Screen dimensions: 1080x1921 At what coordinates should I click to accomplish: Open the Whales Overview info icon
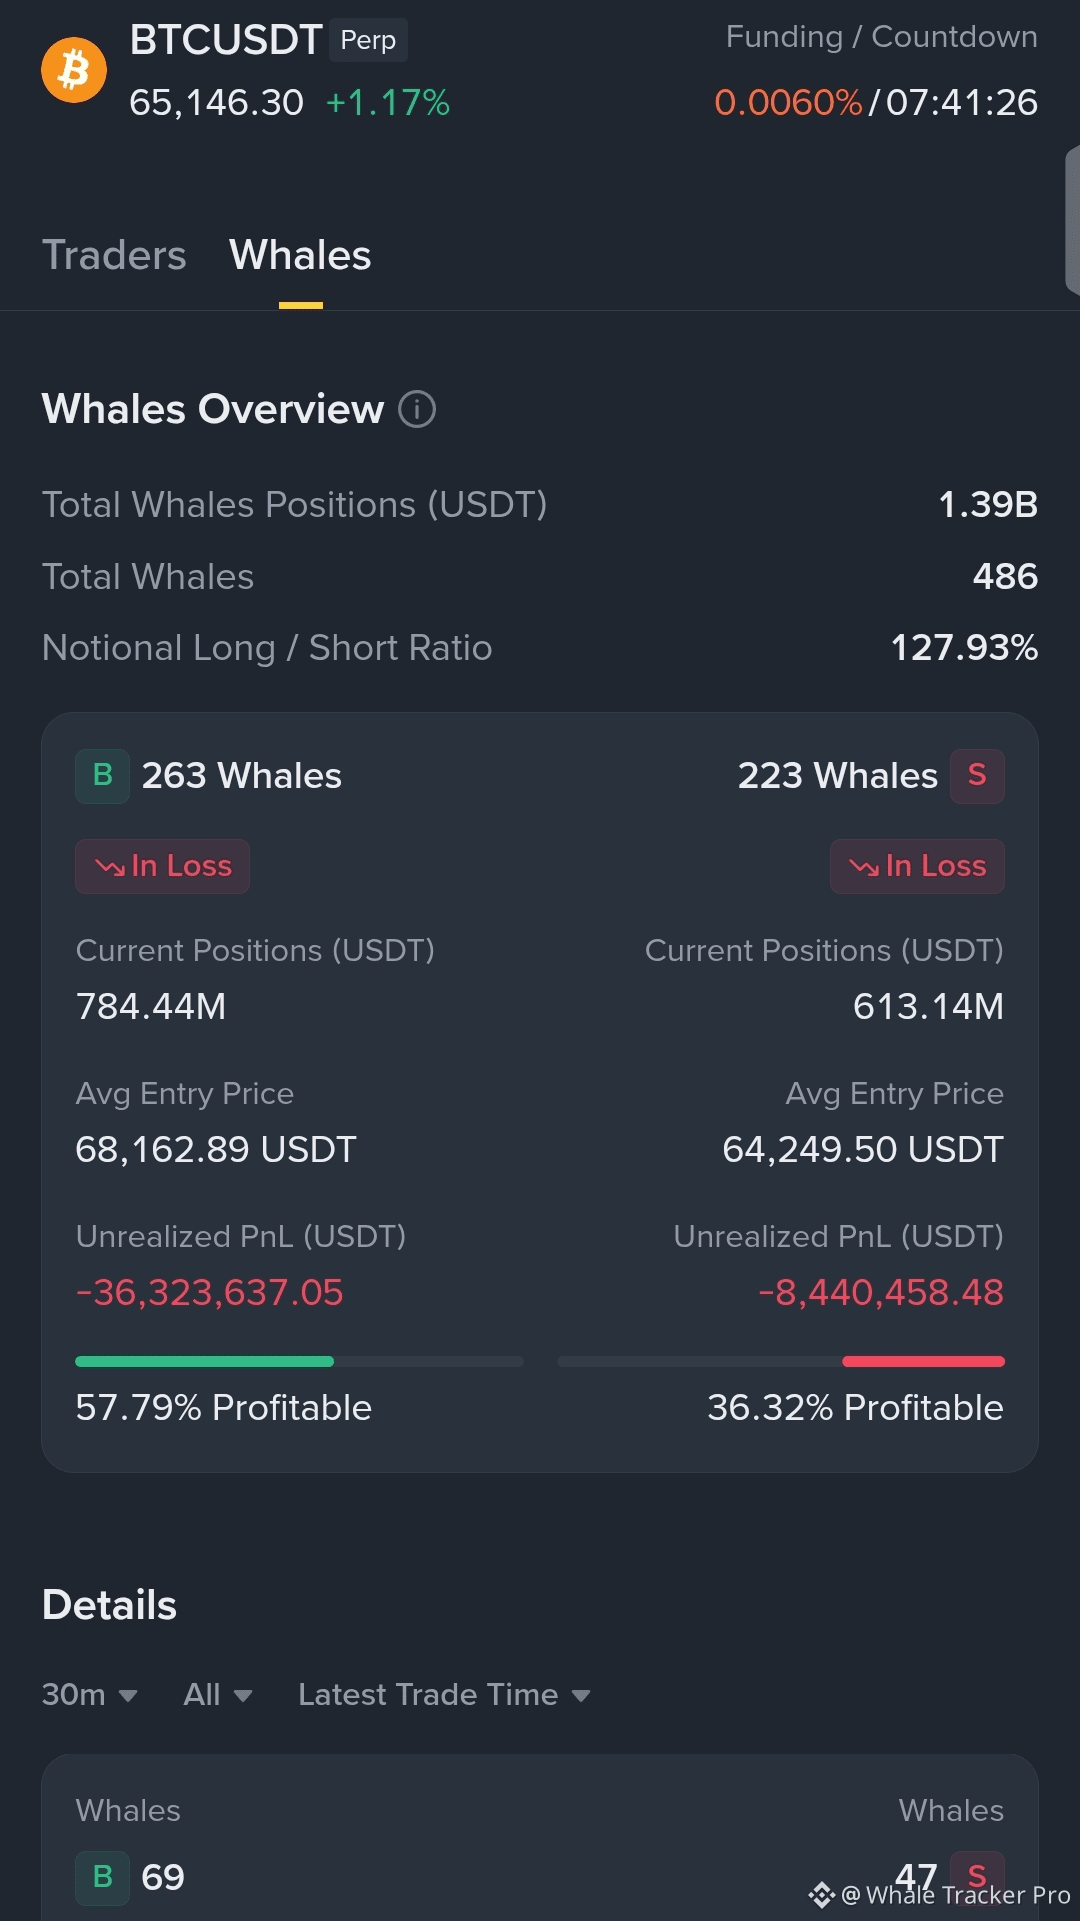pyautogui.click(x=417, y=409)
